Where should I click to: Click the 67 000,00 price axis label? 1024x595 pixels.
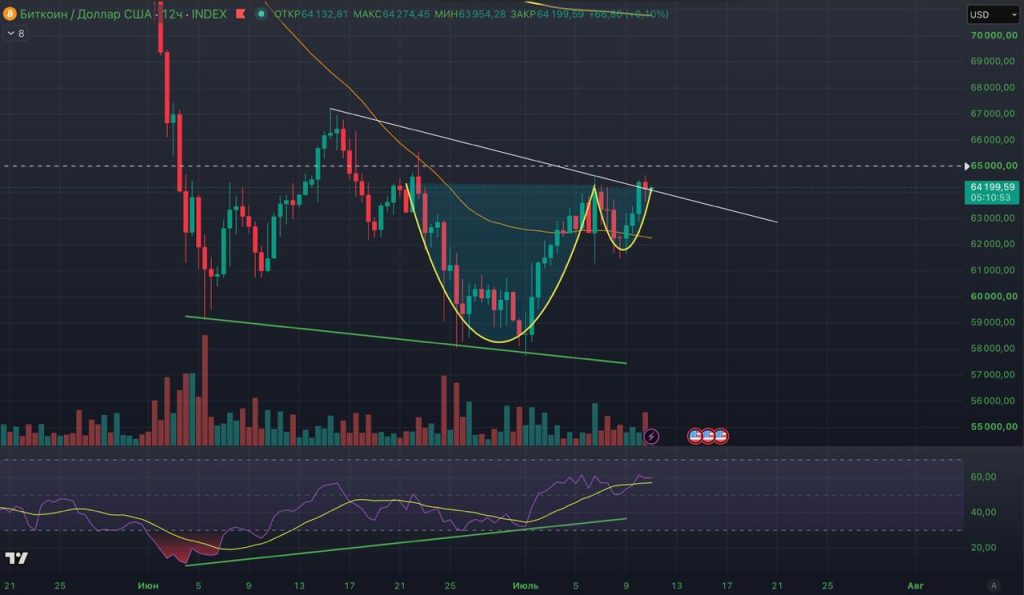(x=993, y=114)
